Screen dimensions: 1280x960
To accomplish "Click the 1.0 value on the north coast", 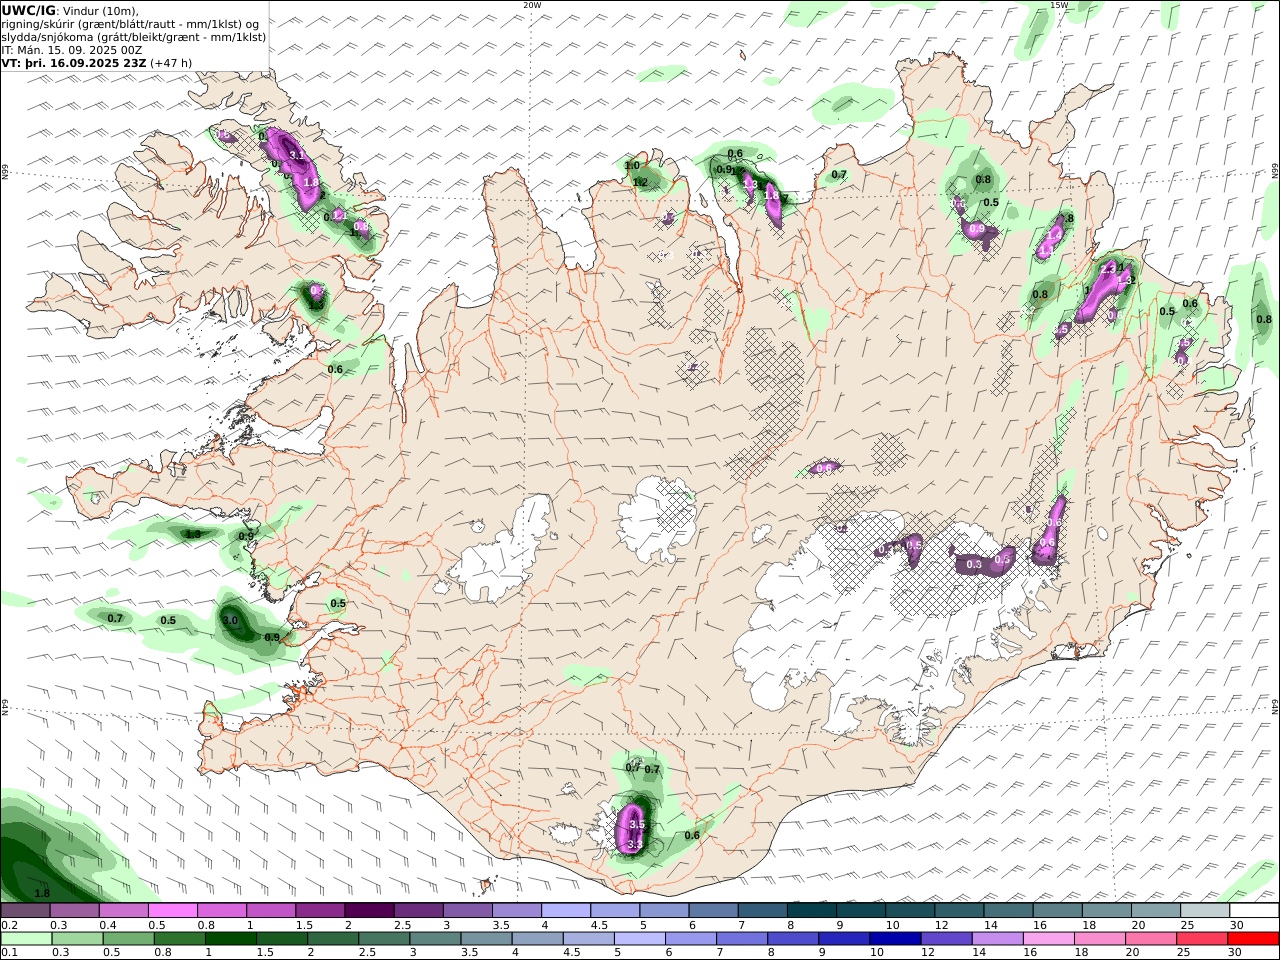I will pos(632,166).
